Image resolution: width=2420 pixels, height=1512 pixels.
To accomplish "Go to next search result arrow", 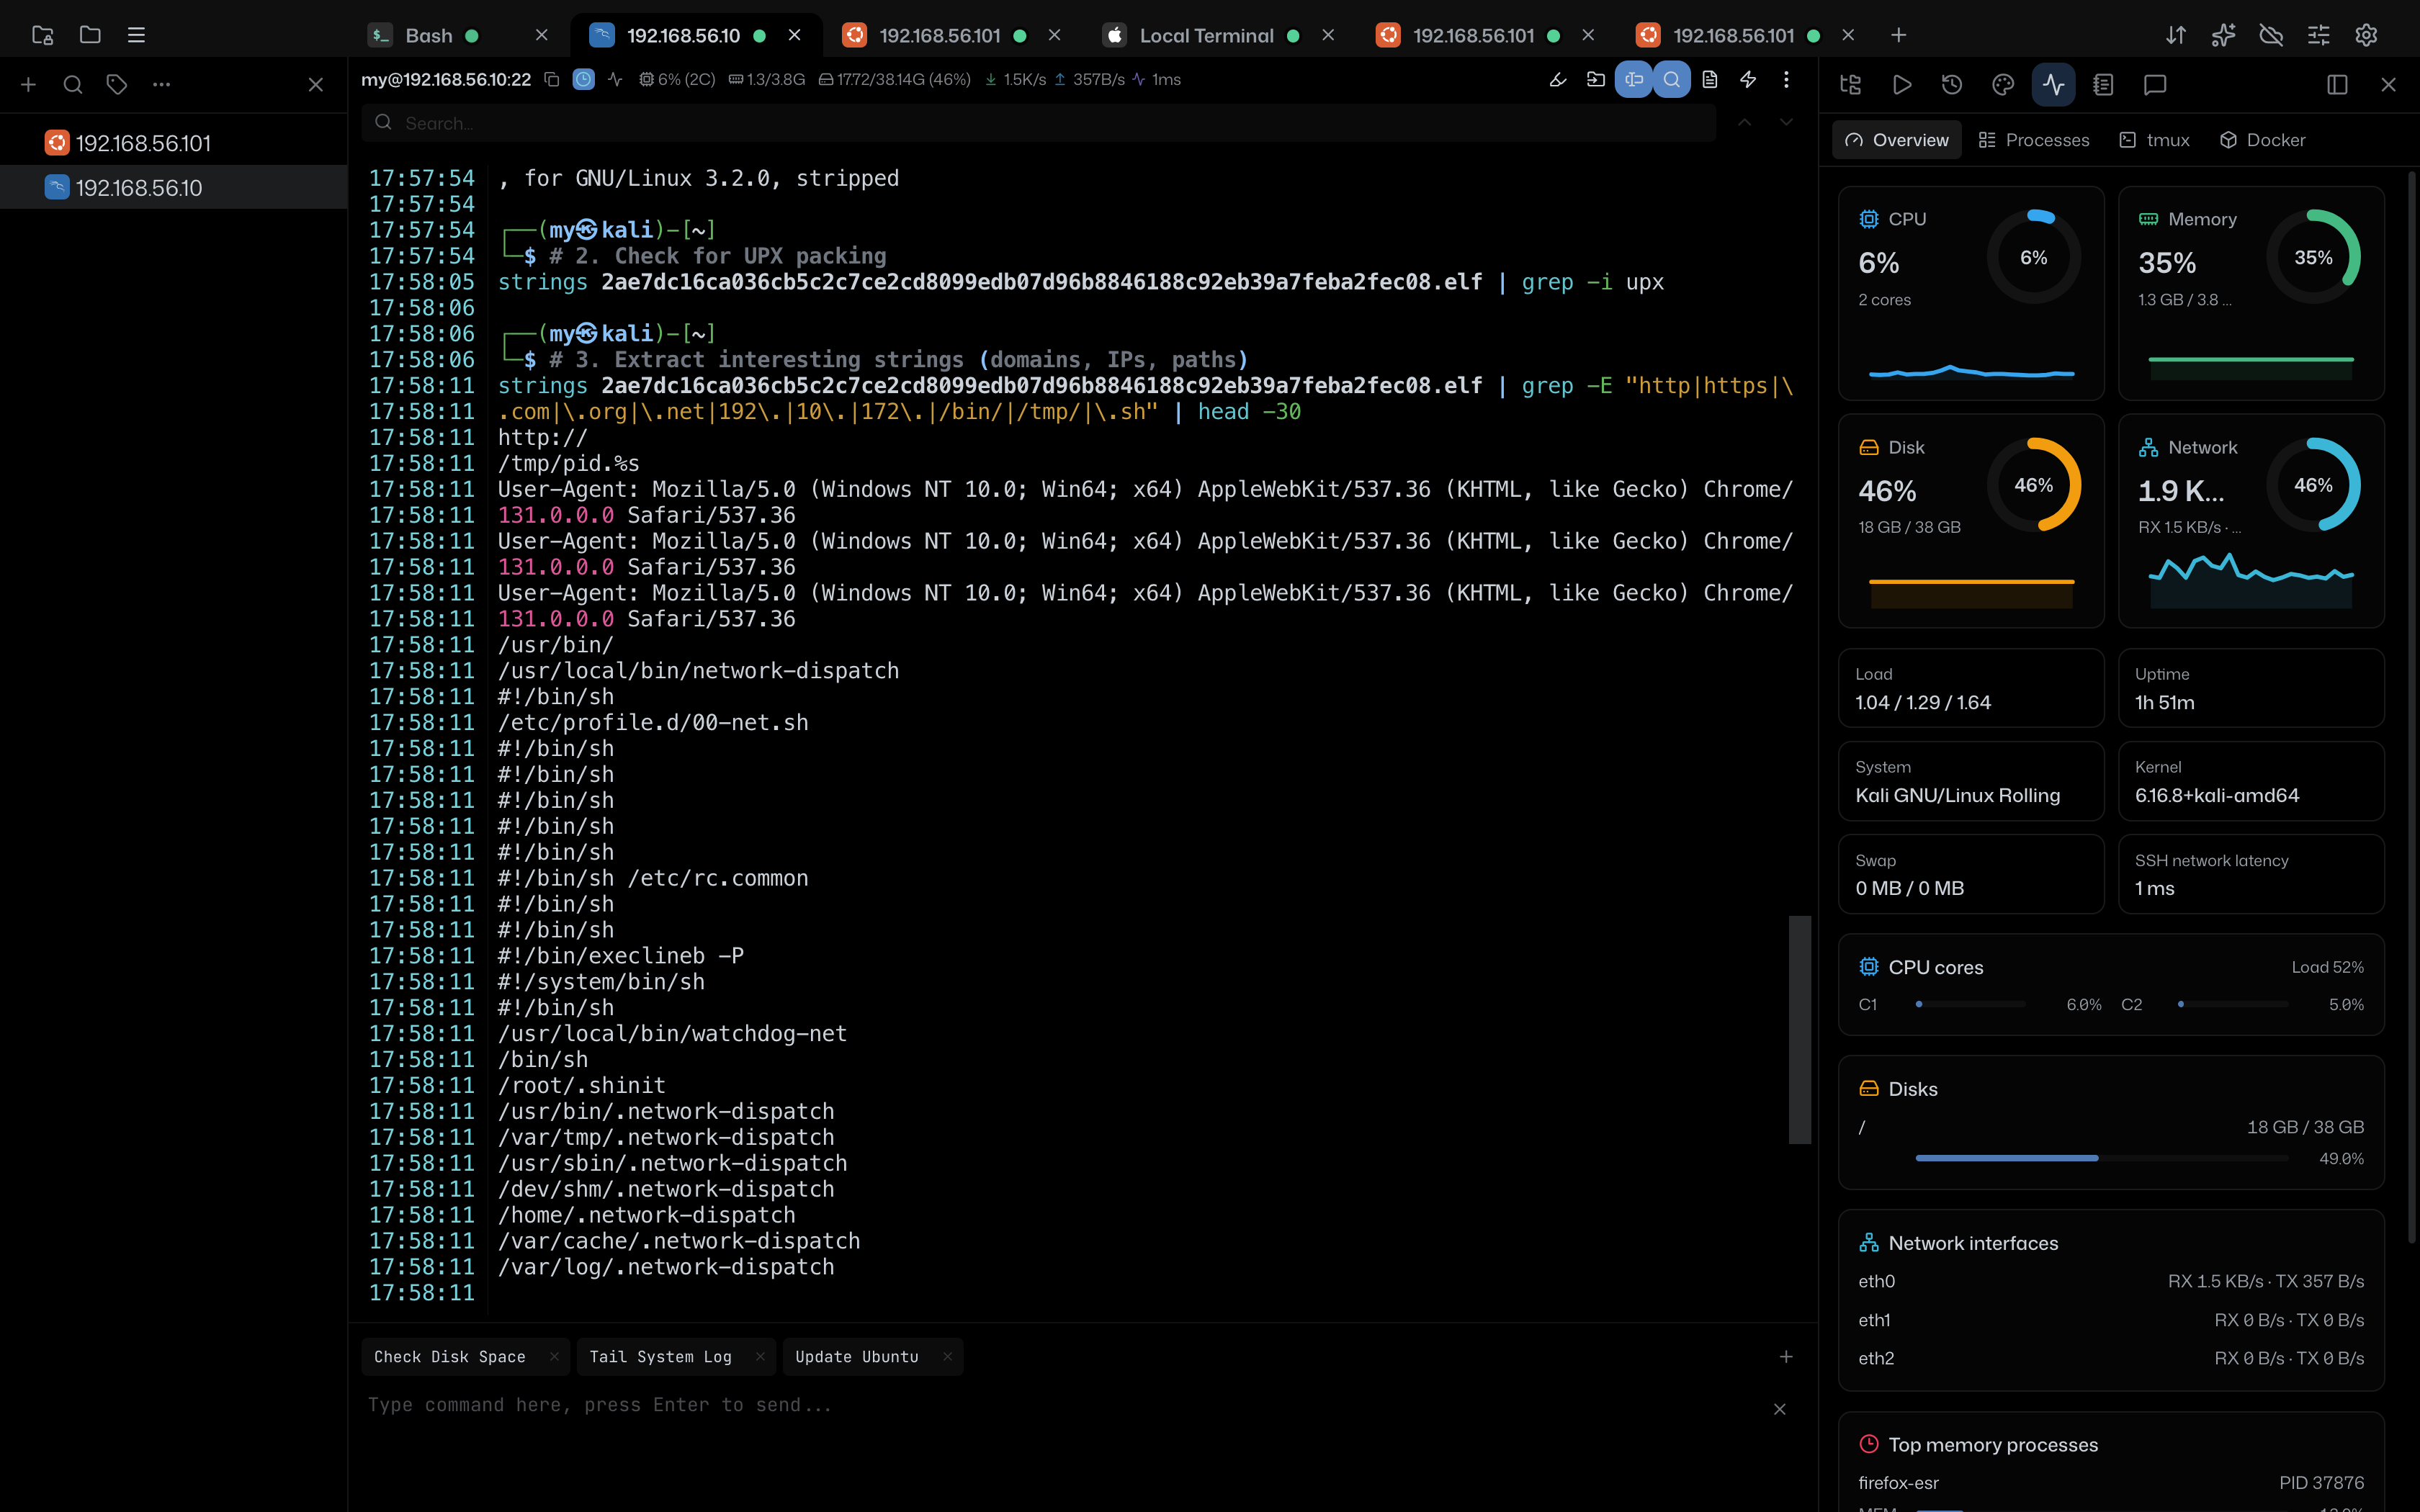I will pos(1786,122).
